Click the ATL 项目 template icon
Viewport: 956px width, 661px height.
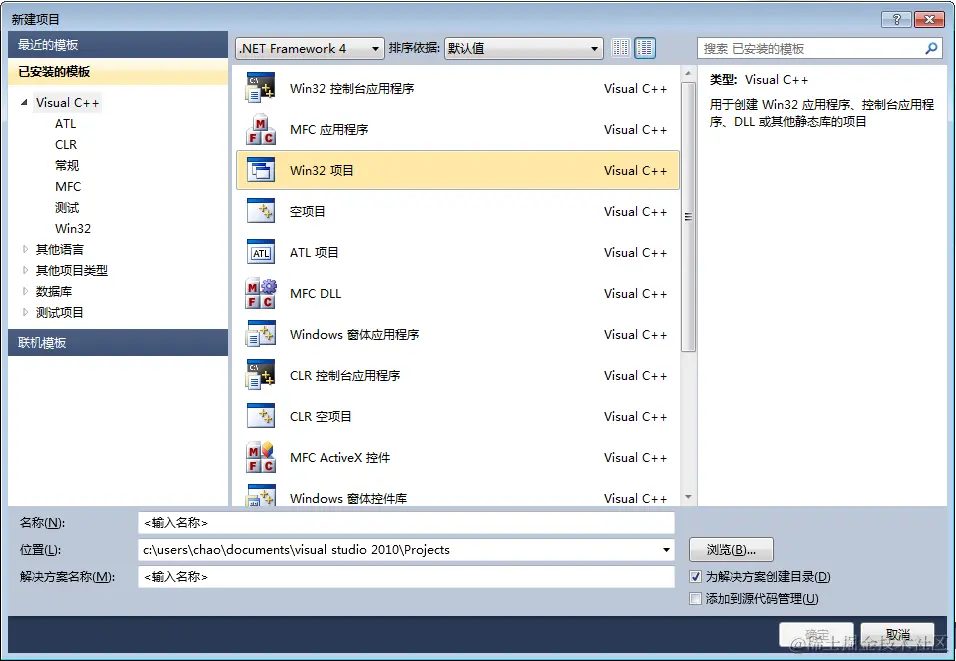point(260,252)
